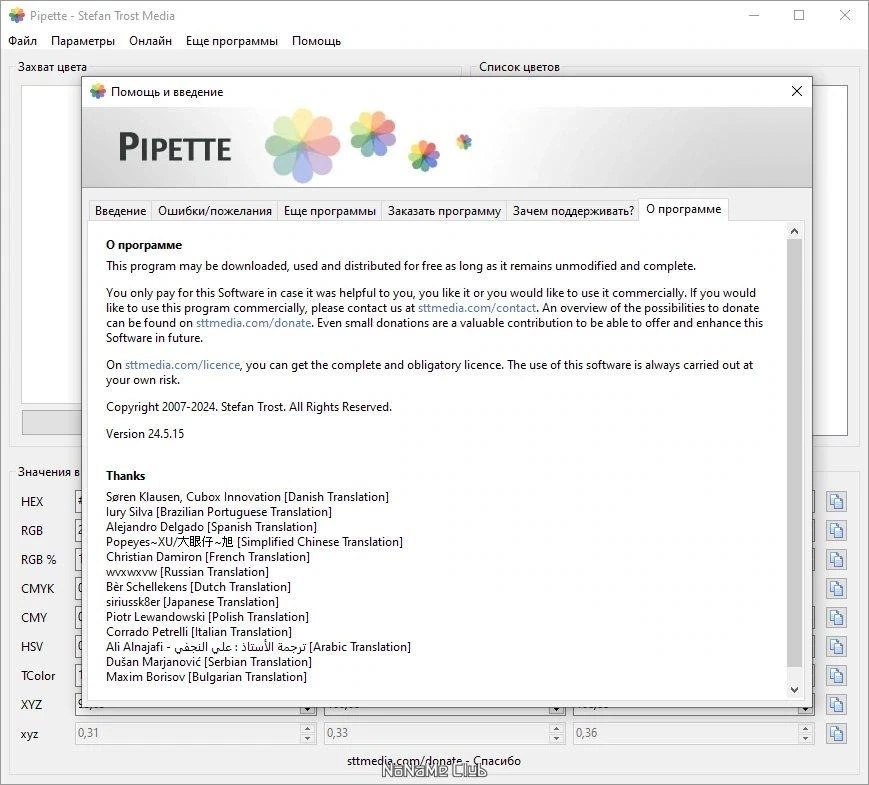Click the Corrado Petrelli [Italian Translation] line
The height and width of the screenshot is (785, 869).
(199, 631)
